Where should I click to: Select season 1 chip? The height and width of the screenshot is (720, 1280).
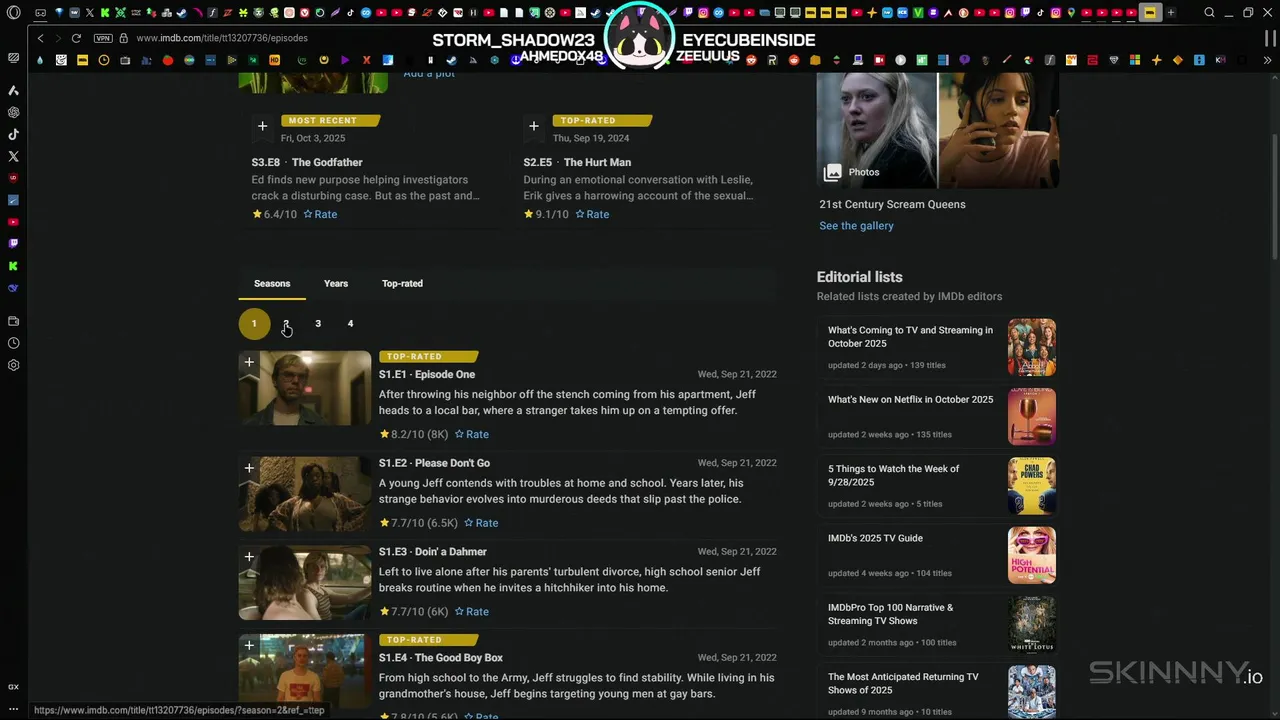pyautogui.click(x=254, y=324)
